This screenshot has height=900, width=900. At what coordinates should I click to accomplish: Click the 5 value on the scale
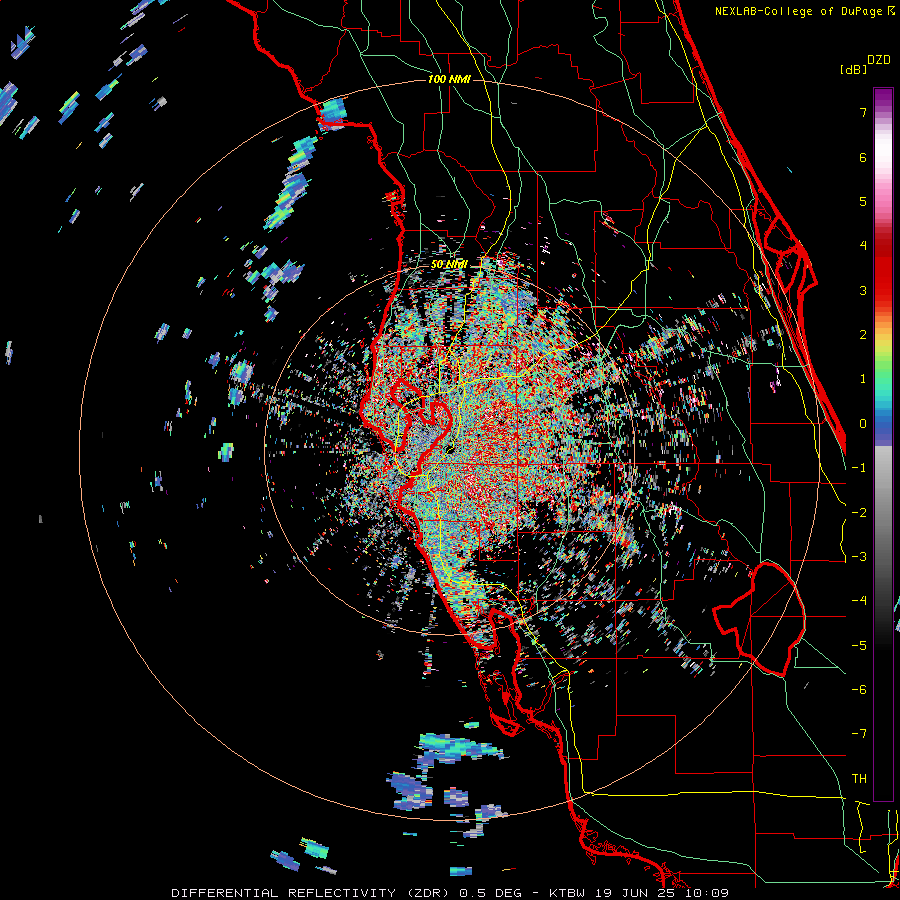coord(863,201)
